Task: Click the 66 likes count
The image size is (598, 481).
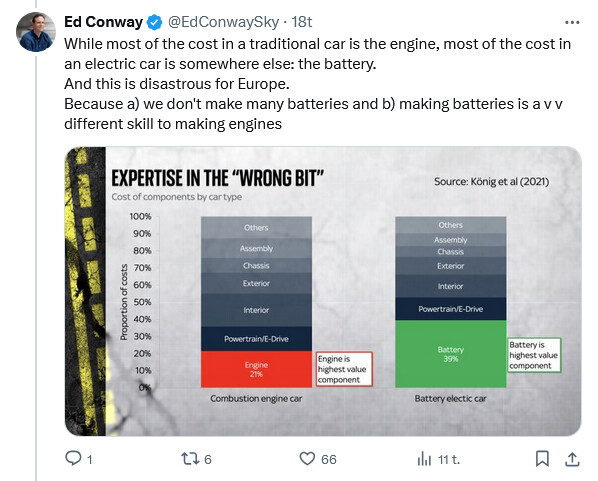Action: pyautogui.click(x=329, y=459)
